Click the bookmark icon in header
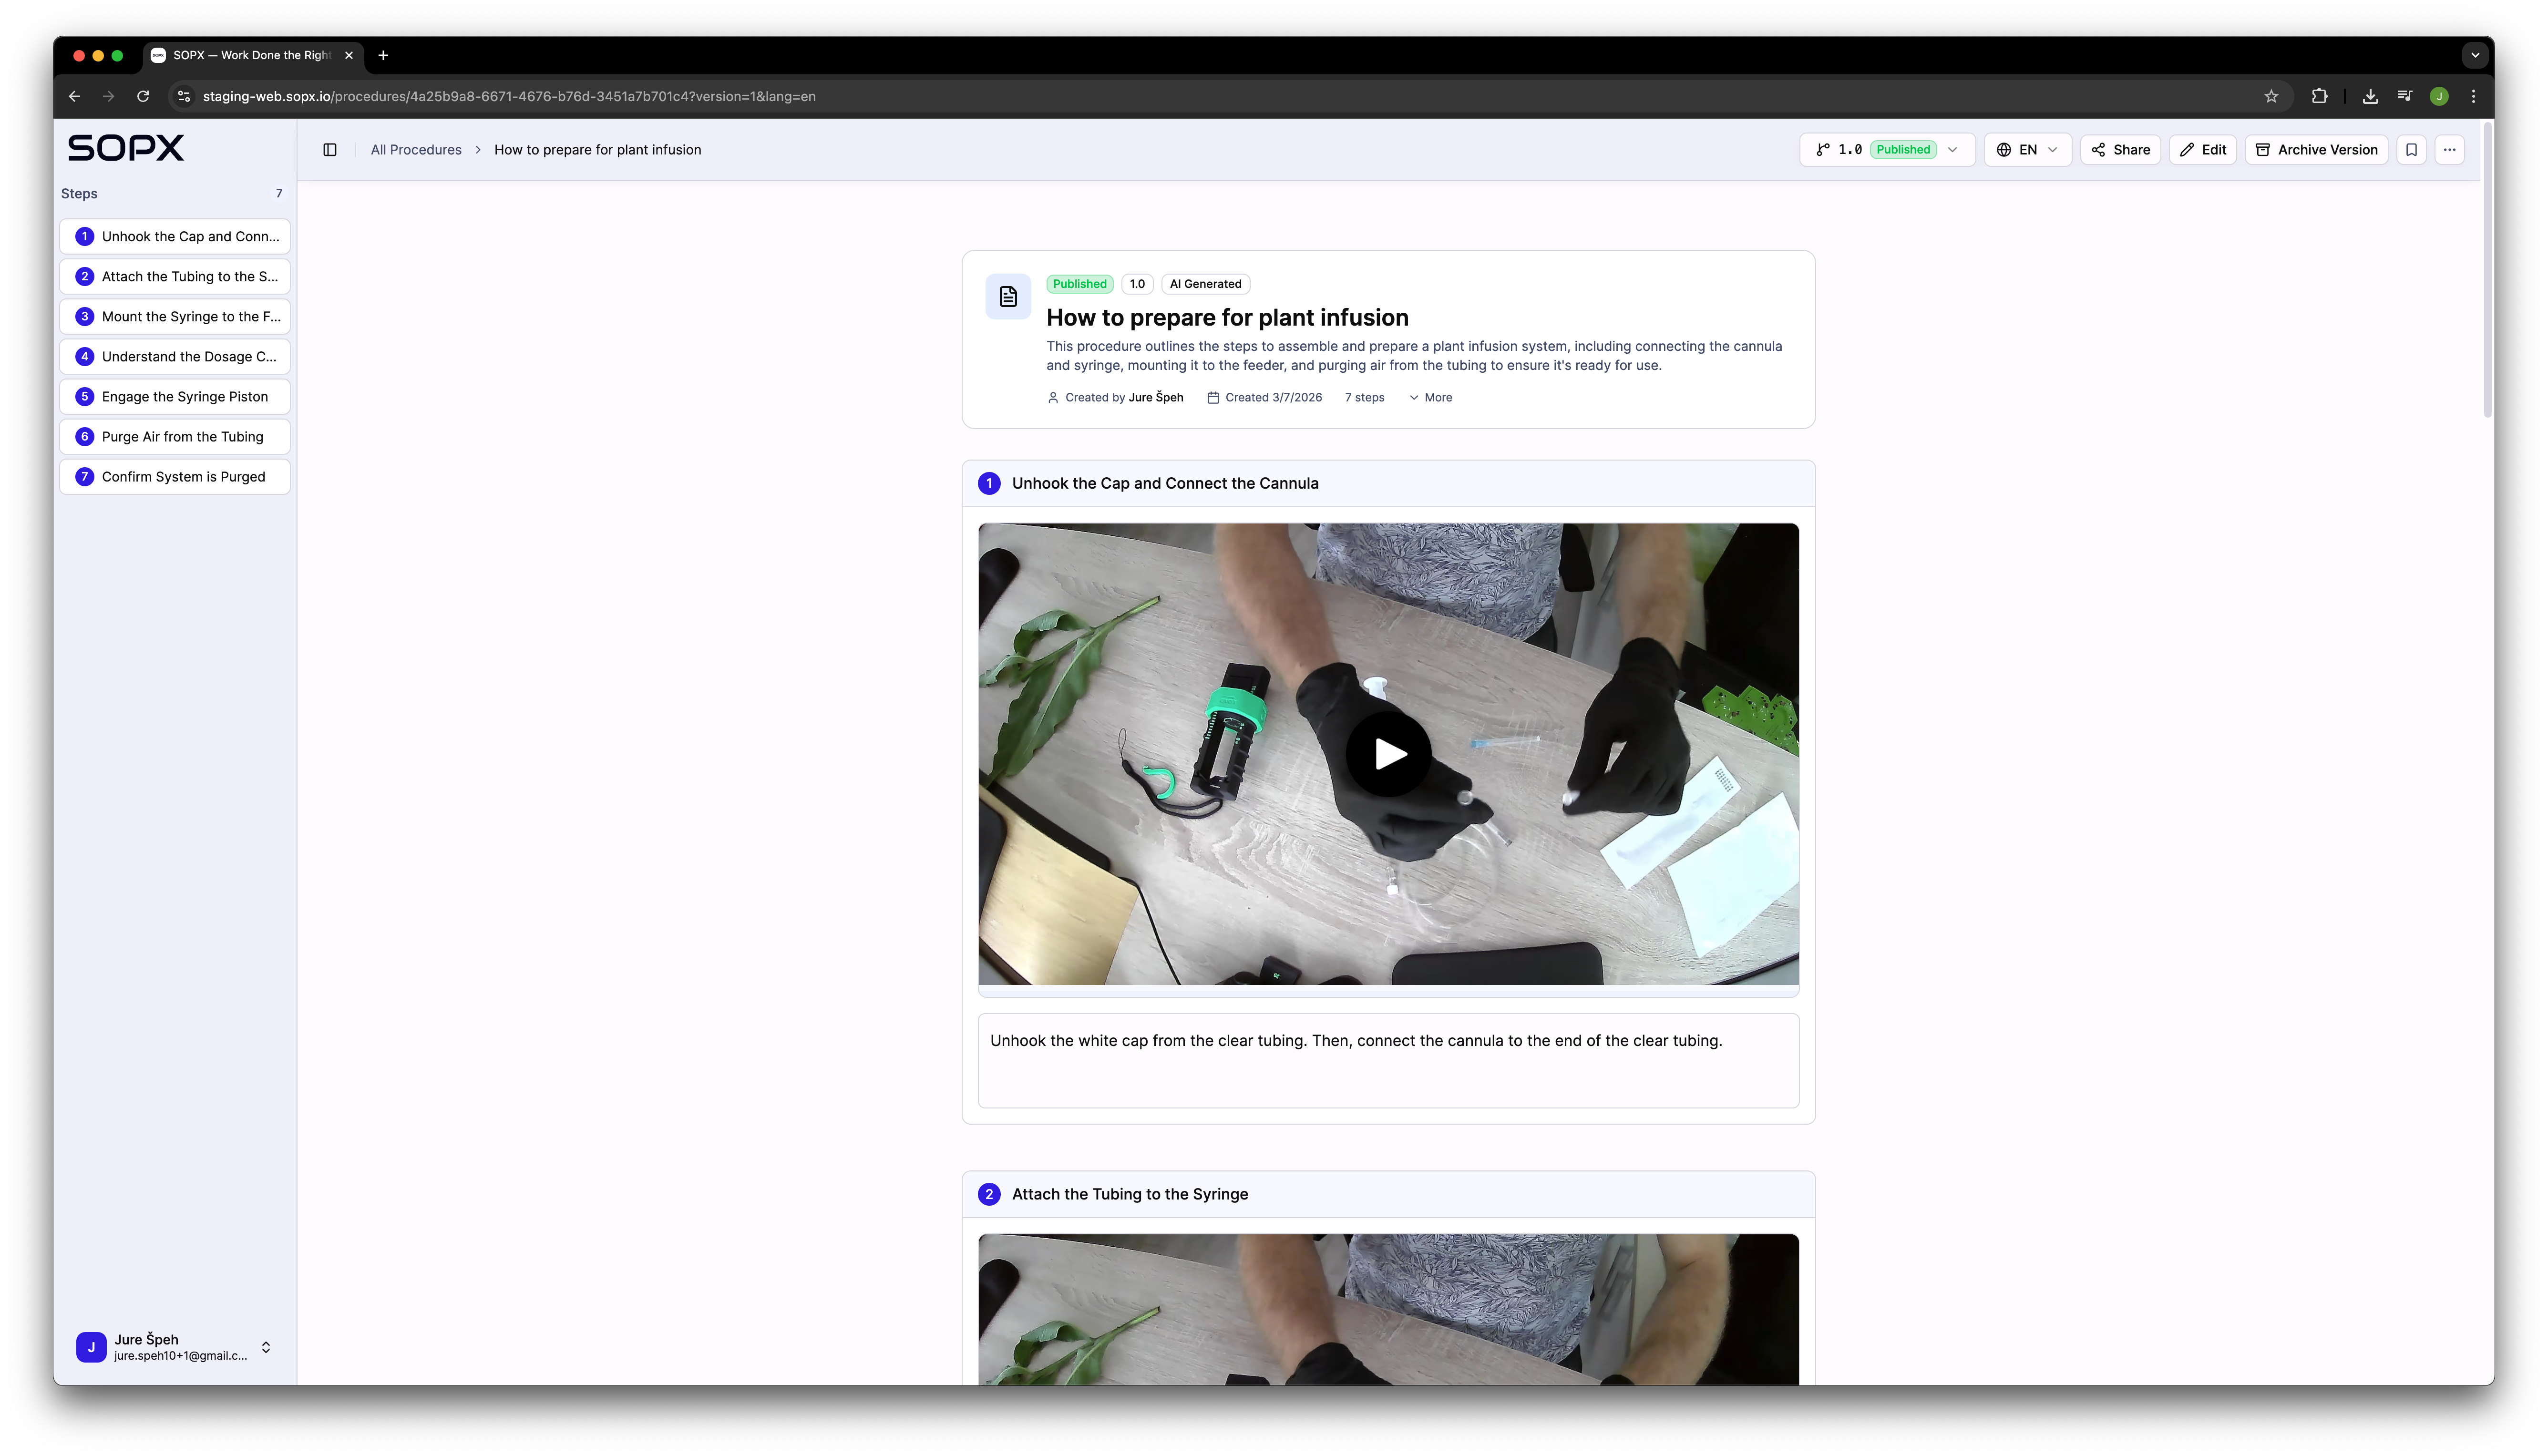The image size is (2548, 1456). [x=2411, y=150]
